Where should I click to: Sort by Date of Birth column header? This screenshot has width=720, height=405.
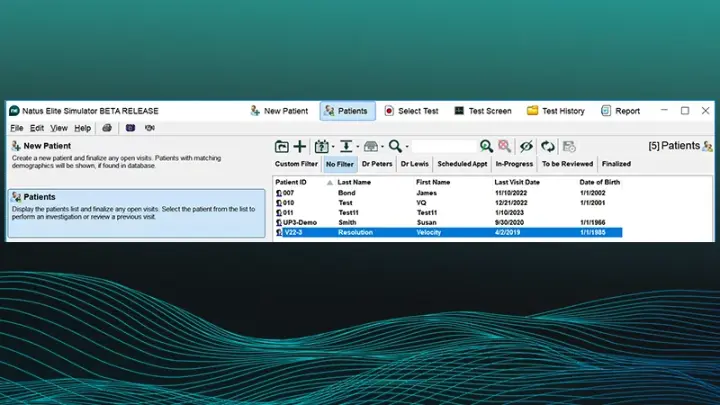[x=600, y=182]
